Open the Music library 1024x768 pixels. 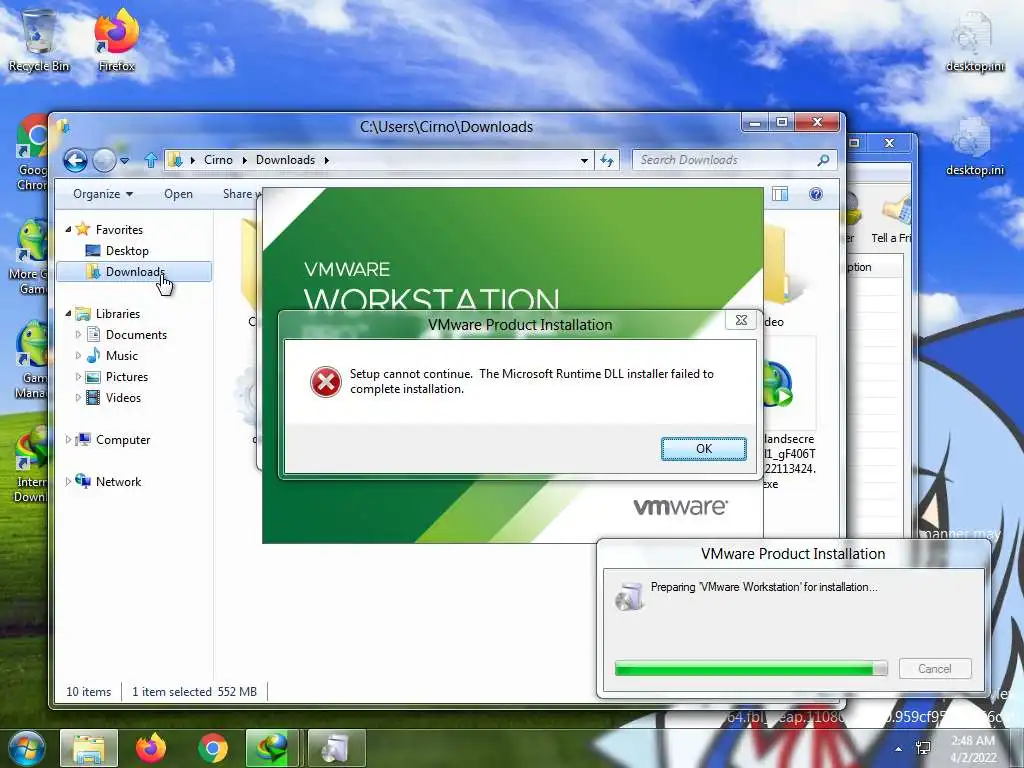pos(121,355)
